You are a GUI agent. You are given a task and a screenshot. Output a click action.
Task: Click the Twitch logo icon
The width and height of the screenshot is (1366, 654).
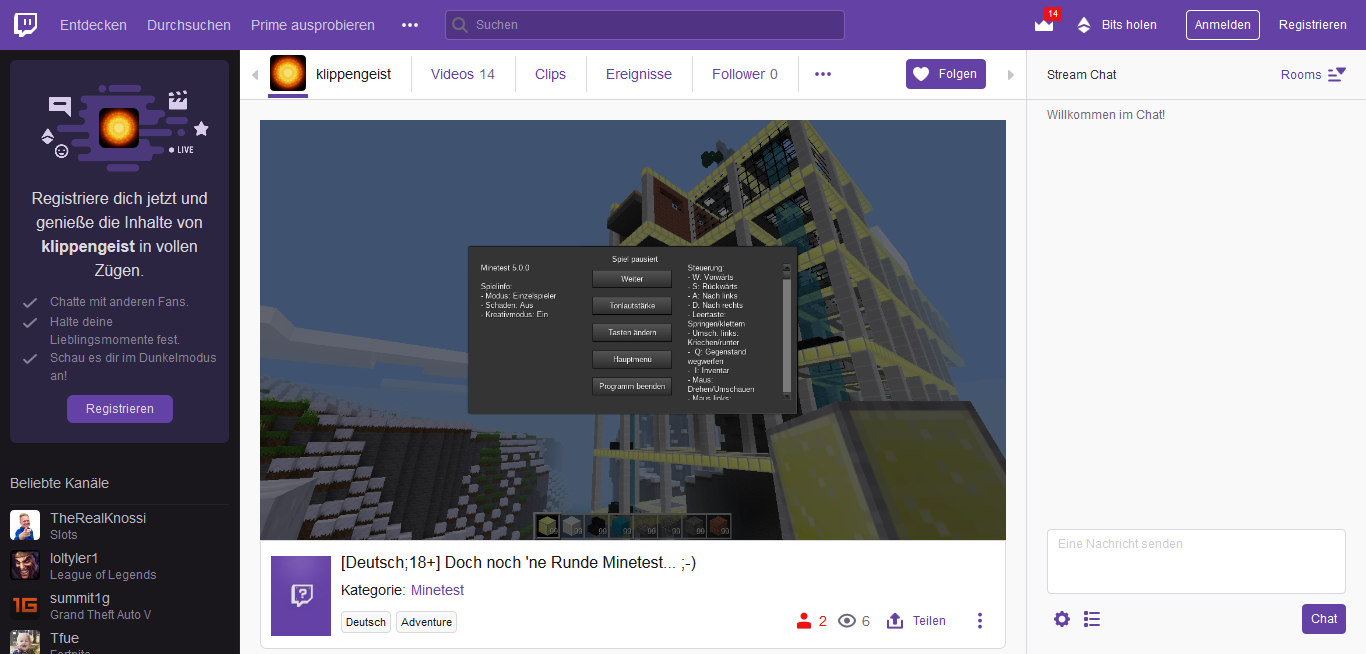(26, 25)
